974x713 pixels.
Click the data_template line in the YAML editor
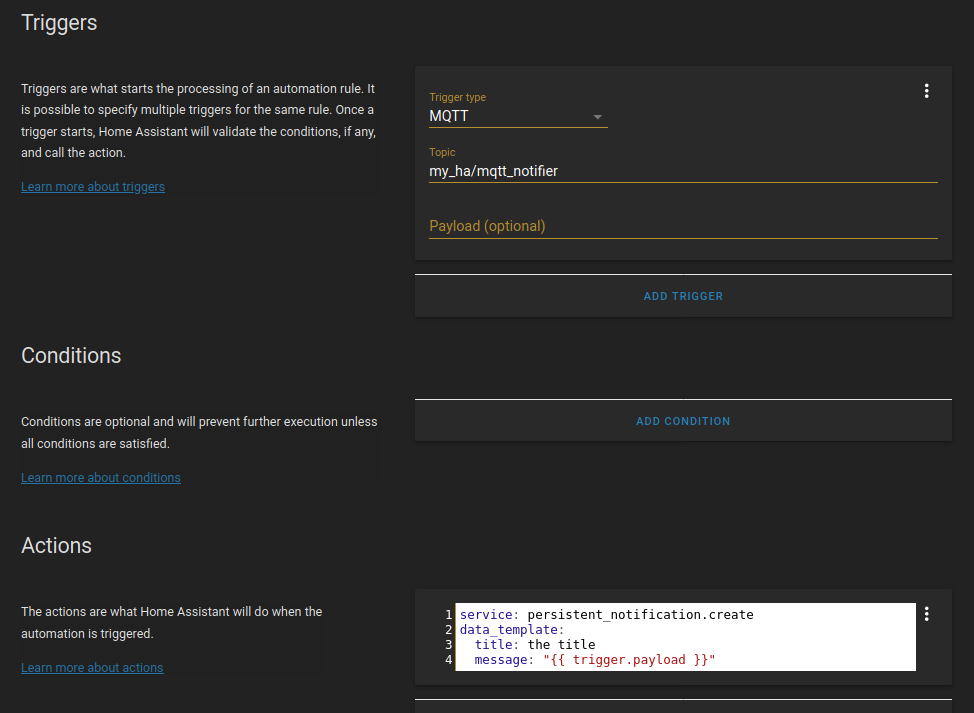tap(512, 630)
